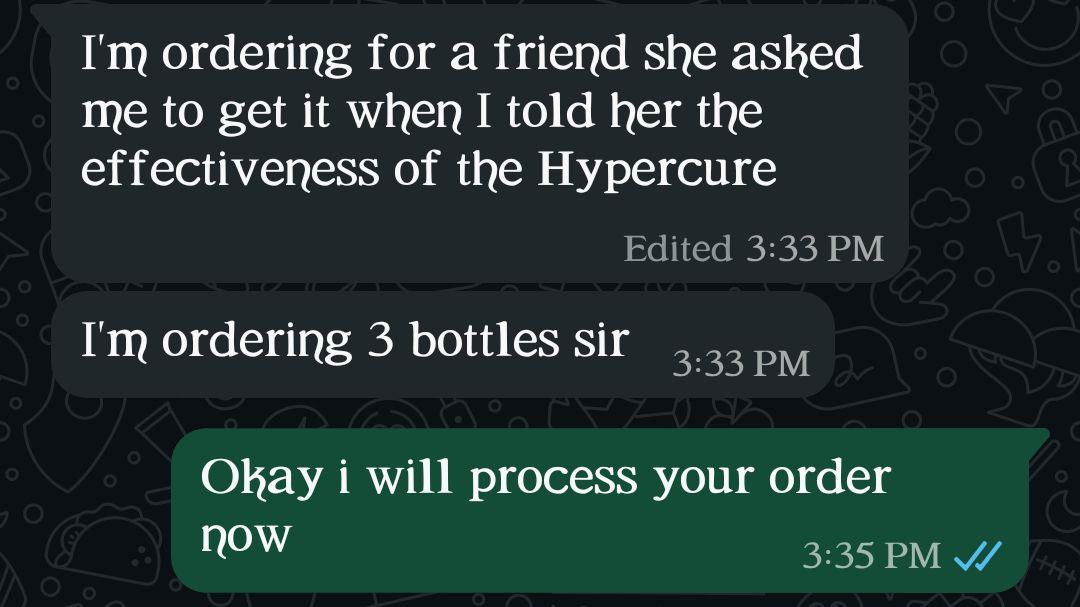Click the word "Hypercure" in the message
Image resolution: width=1080 pixels, height=607 pixels.
[657, 170]
